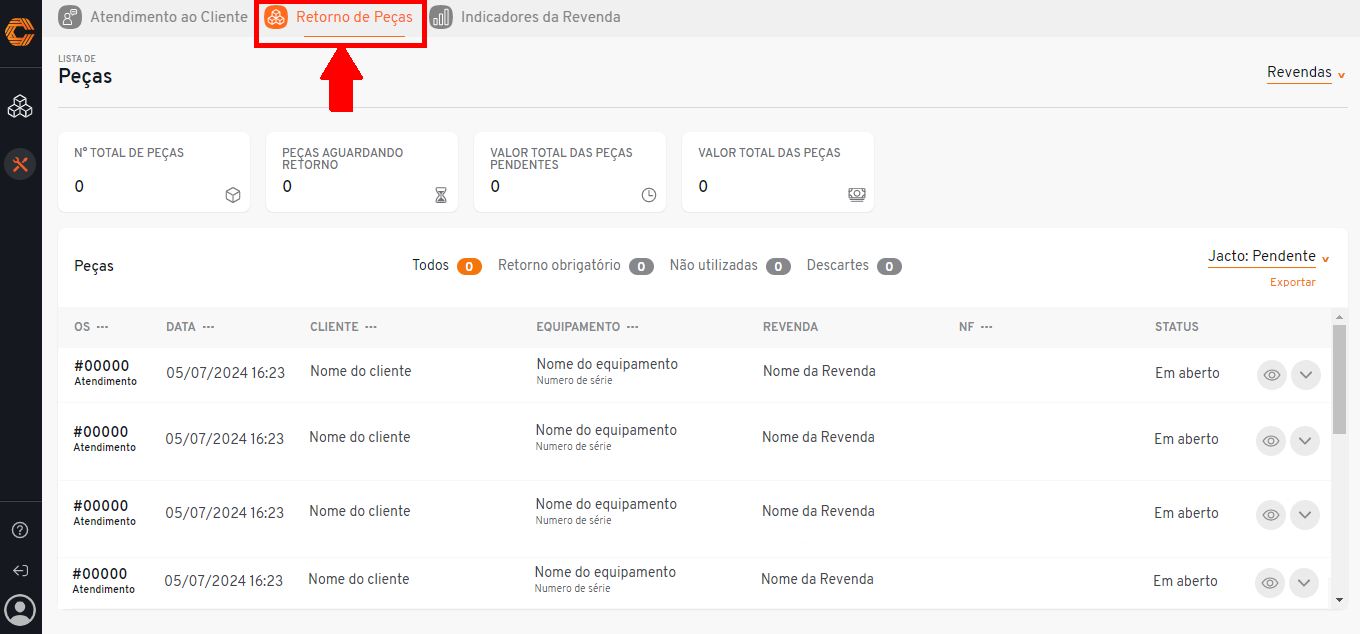This screenshot has height=634, width=1360.
Task: Expand the second row with its chevron
Action: click(1305, 441)
